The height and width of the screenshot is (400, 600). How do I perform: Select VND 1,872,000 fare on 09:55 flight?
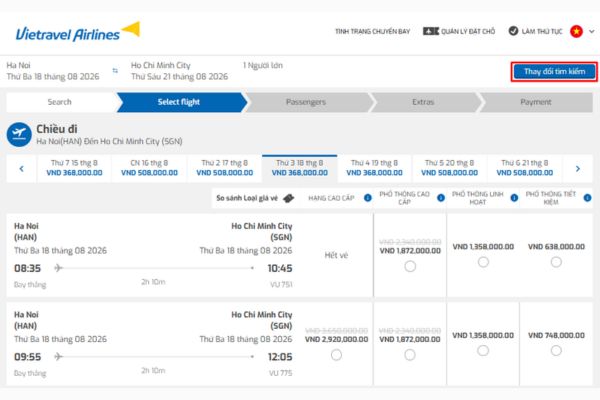coord(410,355)
